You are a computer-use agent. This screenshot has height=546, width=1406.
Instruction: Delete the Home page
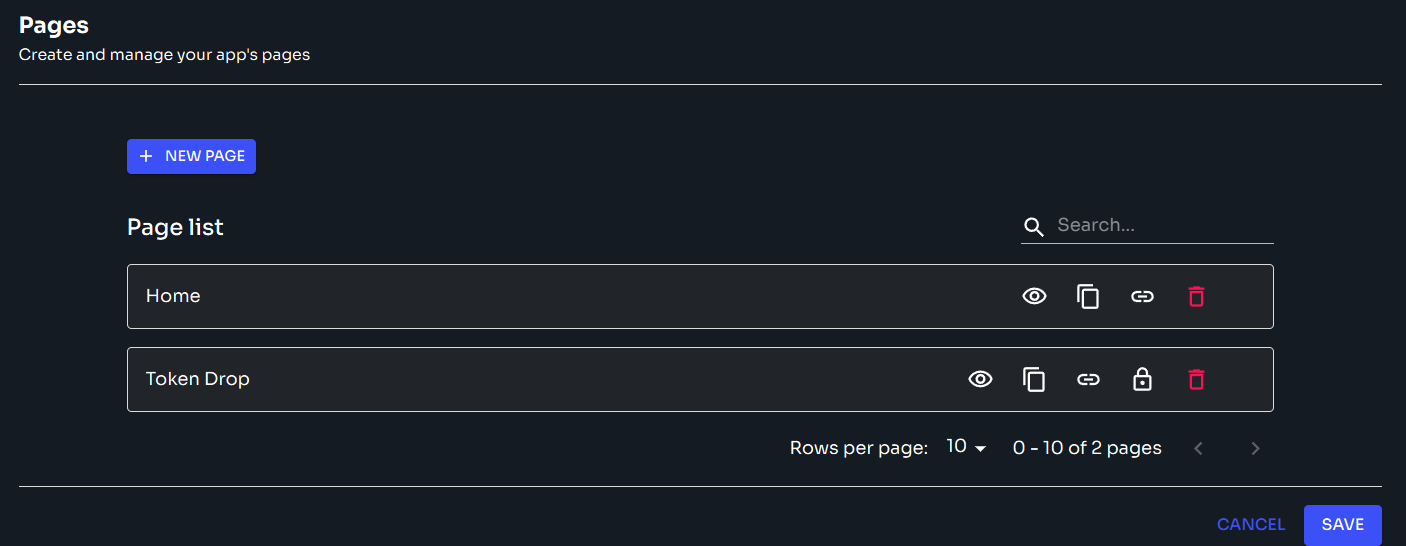1196,296
